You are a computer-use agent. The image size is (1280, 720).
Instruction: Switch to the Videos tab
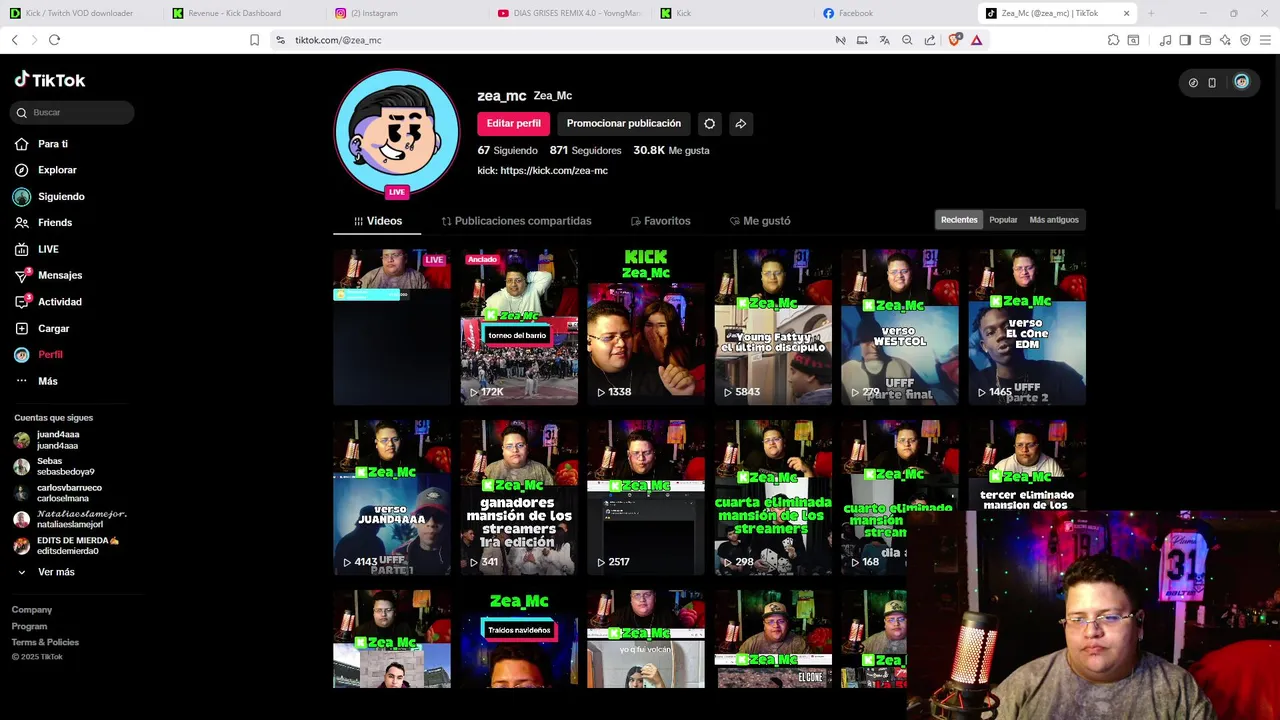378,221
